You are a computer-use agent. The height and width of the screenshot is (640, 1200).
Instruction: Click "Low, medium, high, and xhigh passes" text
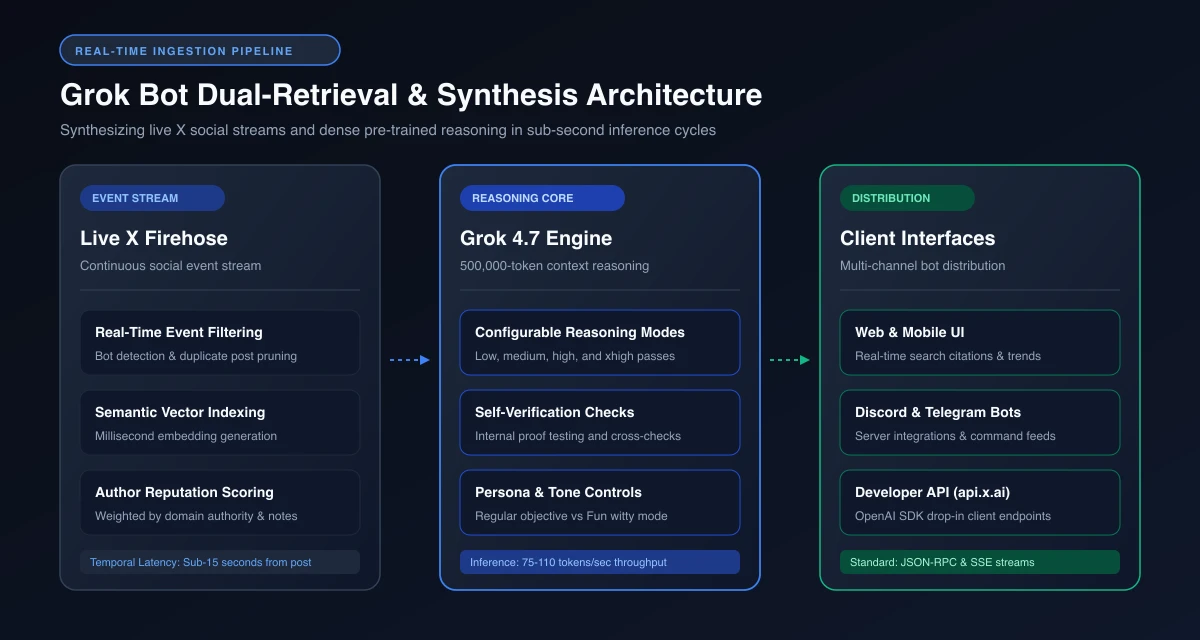point(575,356)
